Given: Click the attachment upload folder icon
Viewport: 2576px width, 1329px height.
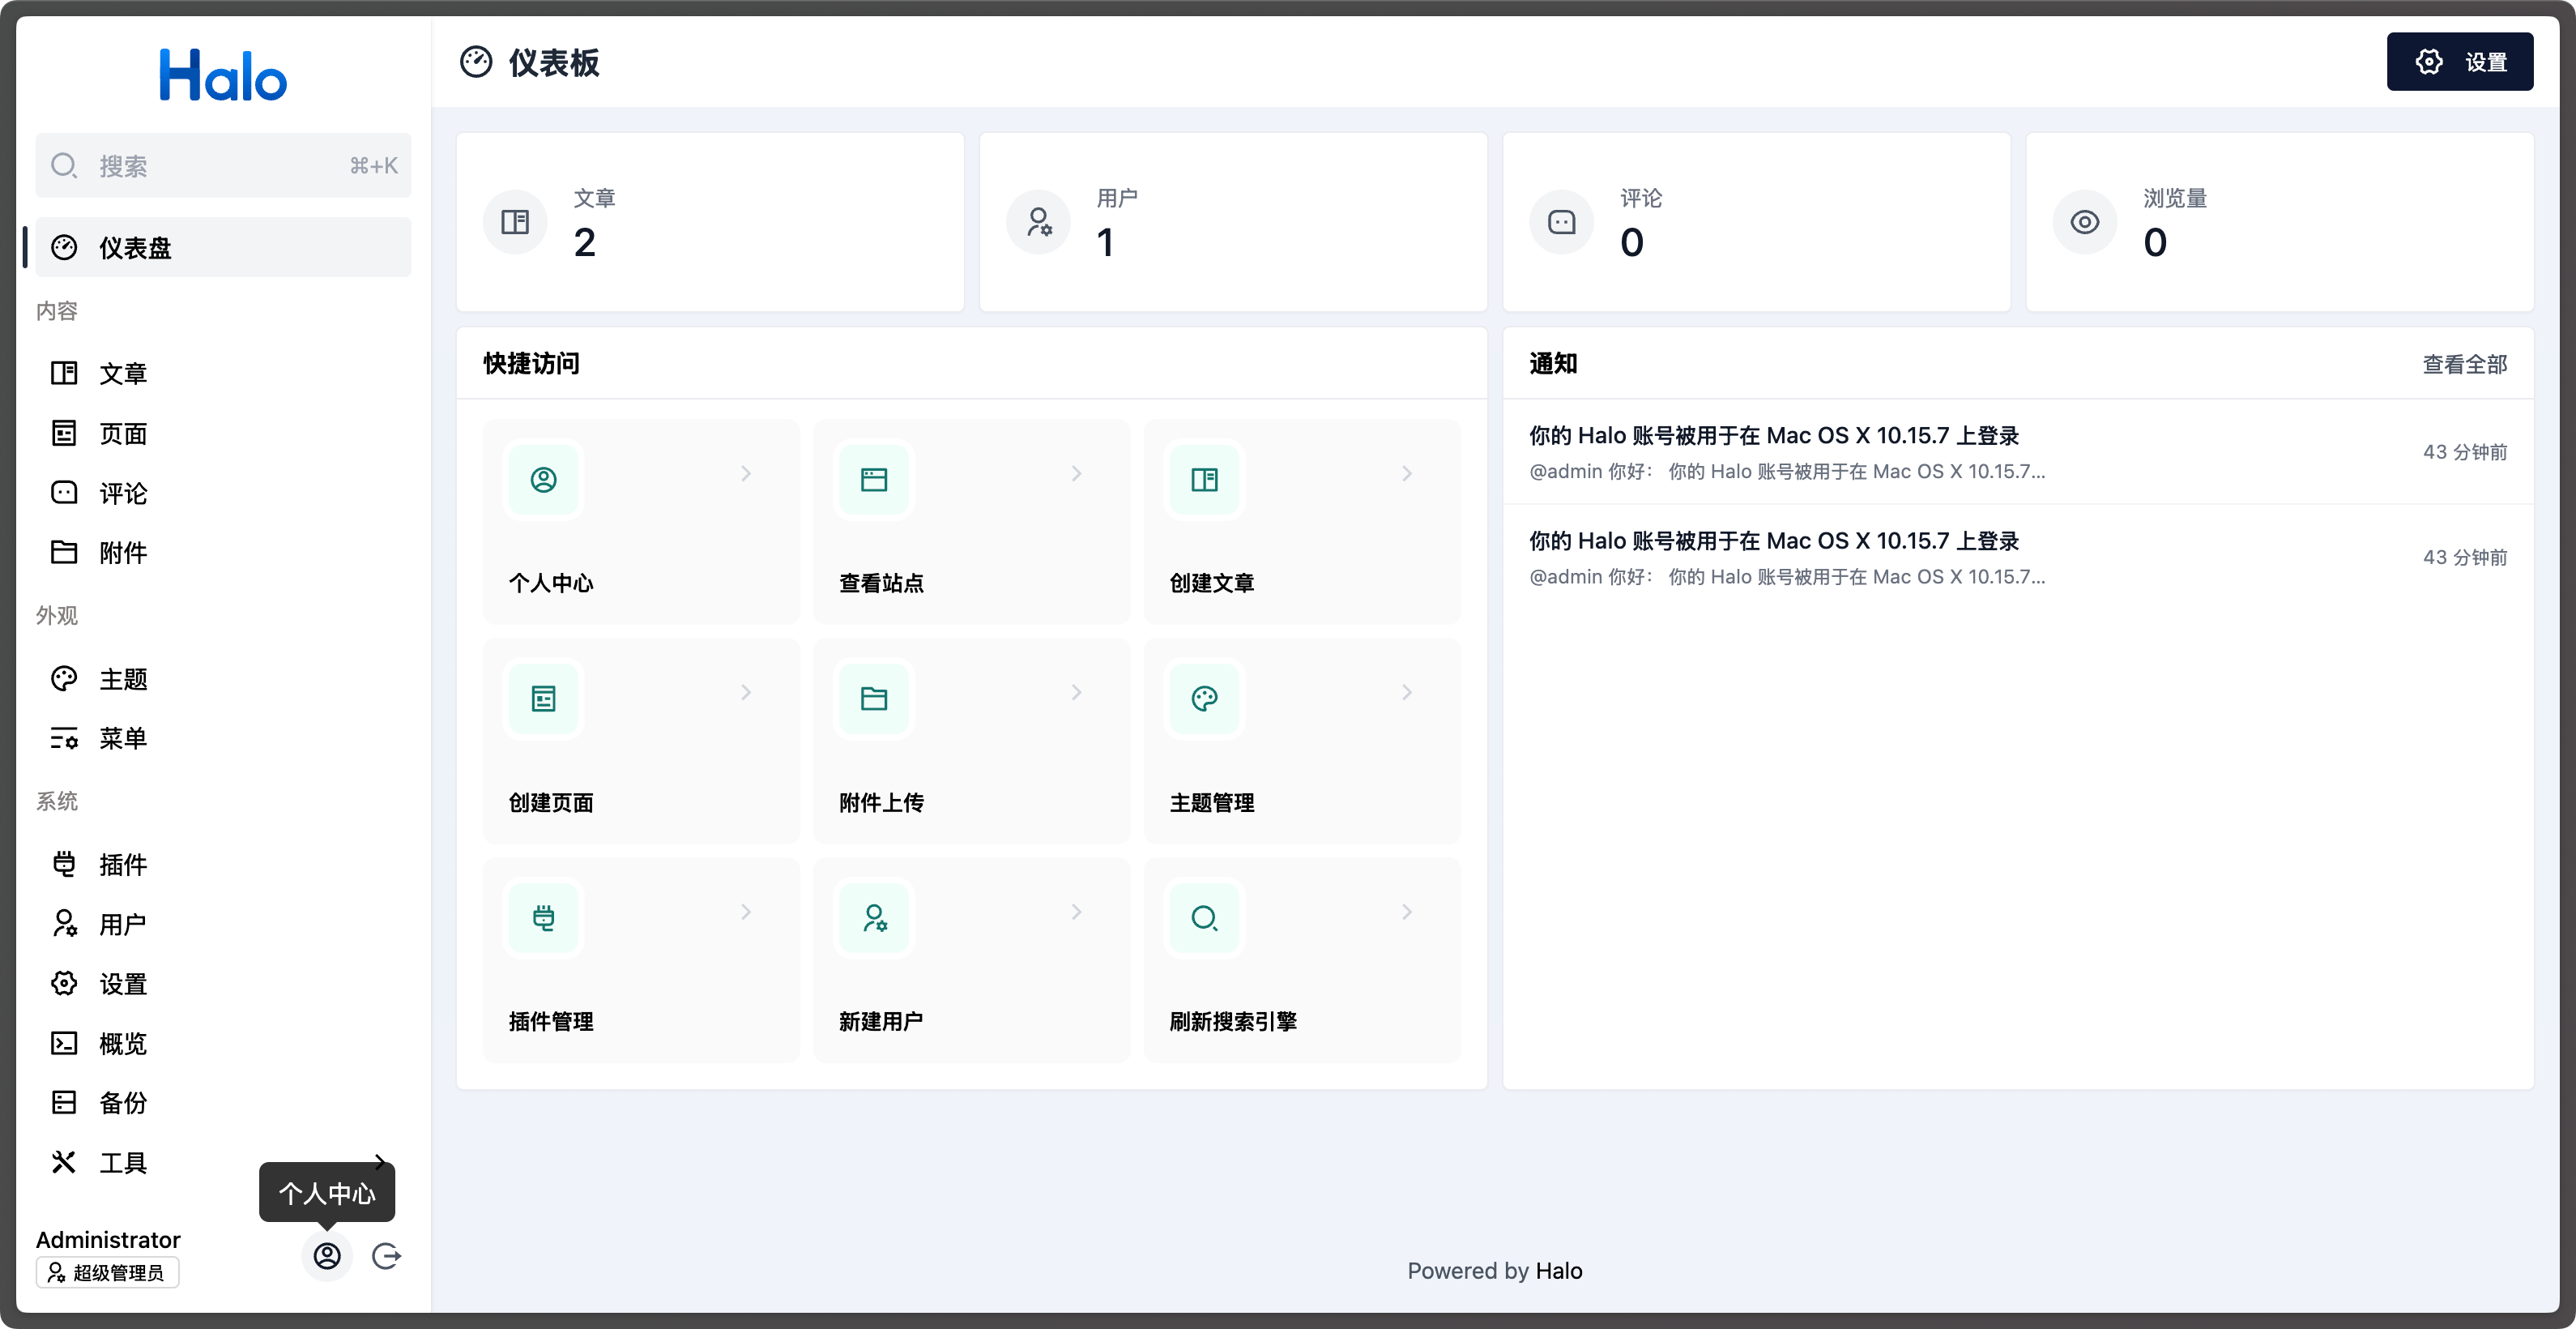Looking at the screenshot, I should pyautogui.click(x=874, y=698).
